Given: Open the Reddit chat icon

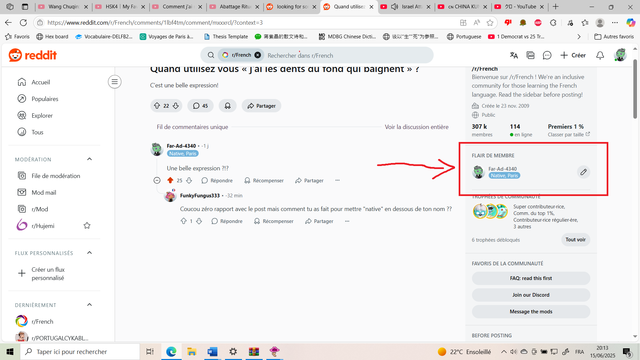Looking at the screenshot, I should 547,55.
